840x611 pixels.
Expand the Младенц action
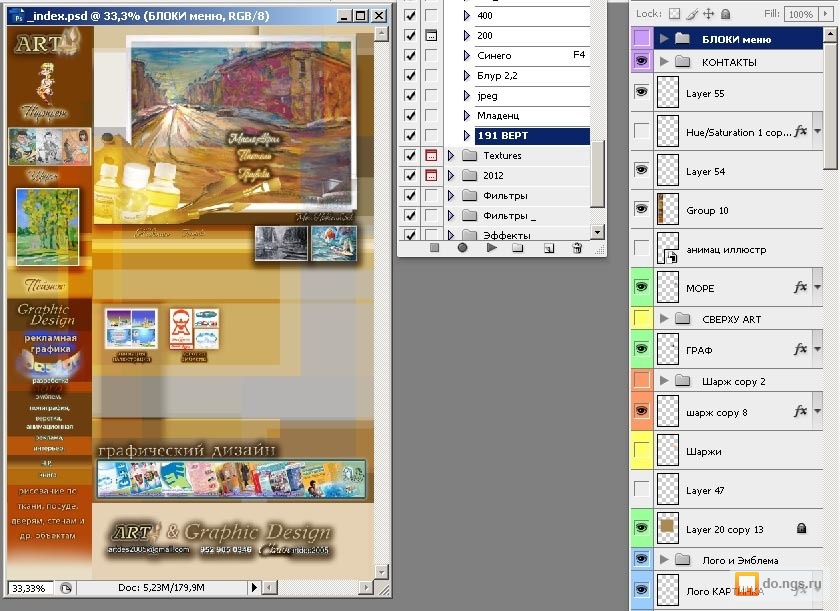click(x=467, y=116)
